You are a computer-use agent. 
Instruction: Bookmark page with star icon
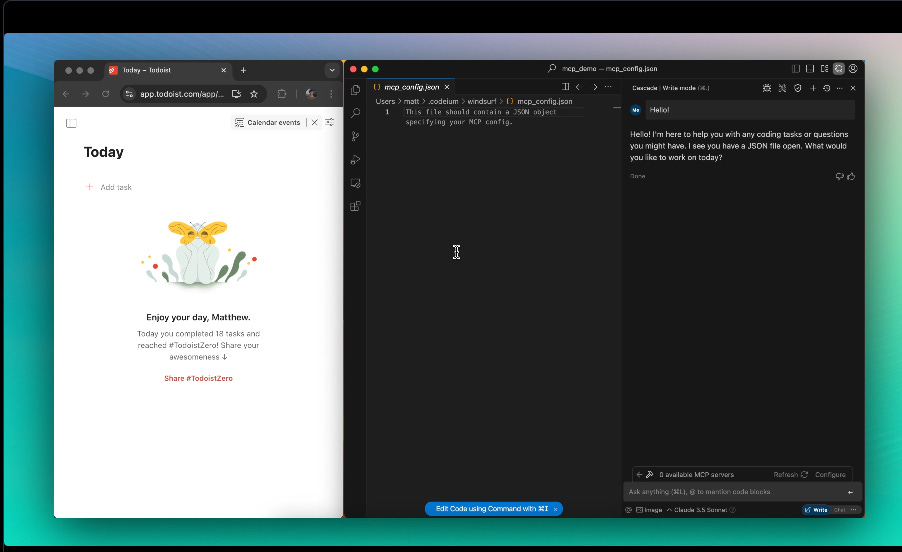coord(254,94)
